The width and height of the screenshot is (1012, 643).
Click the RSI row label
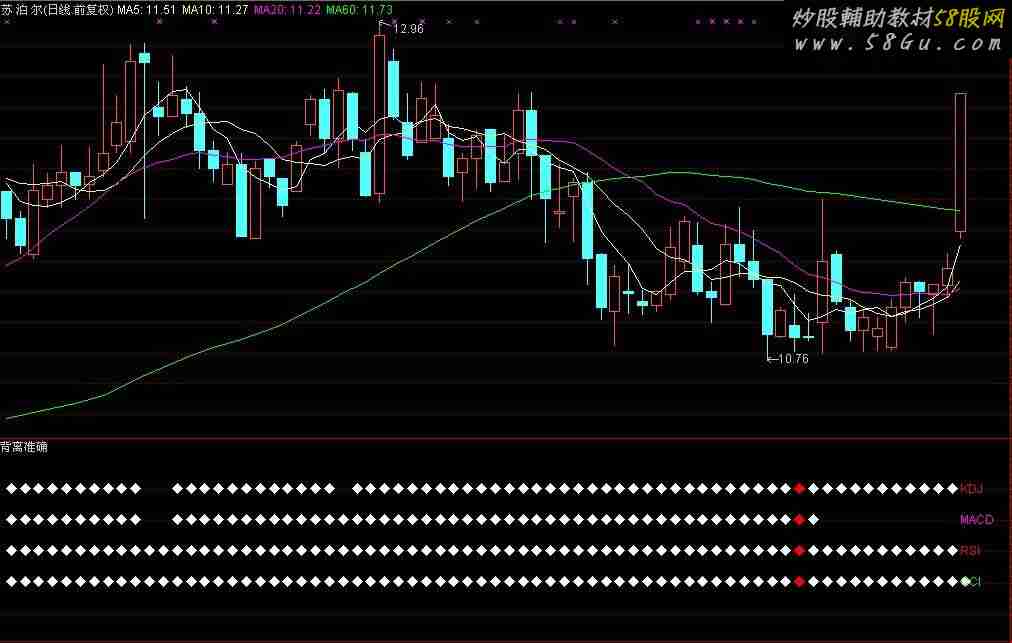[x=969, y=551]
